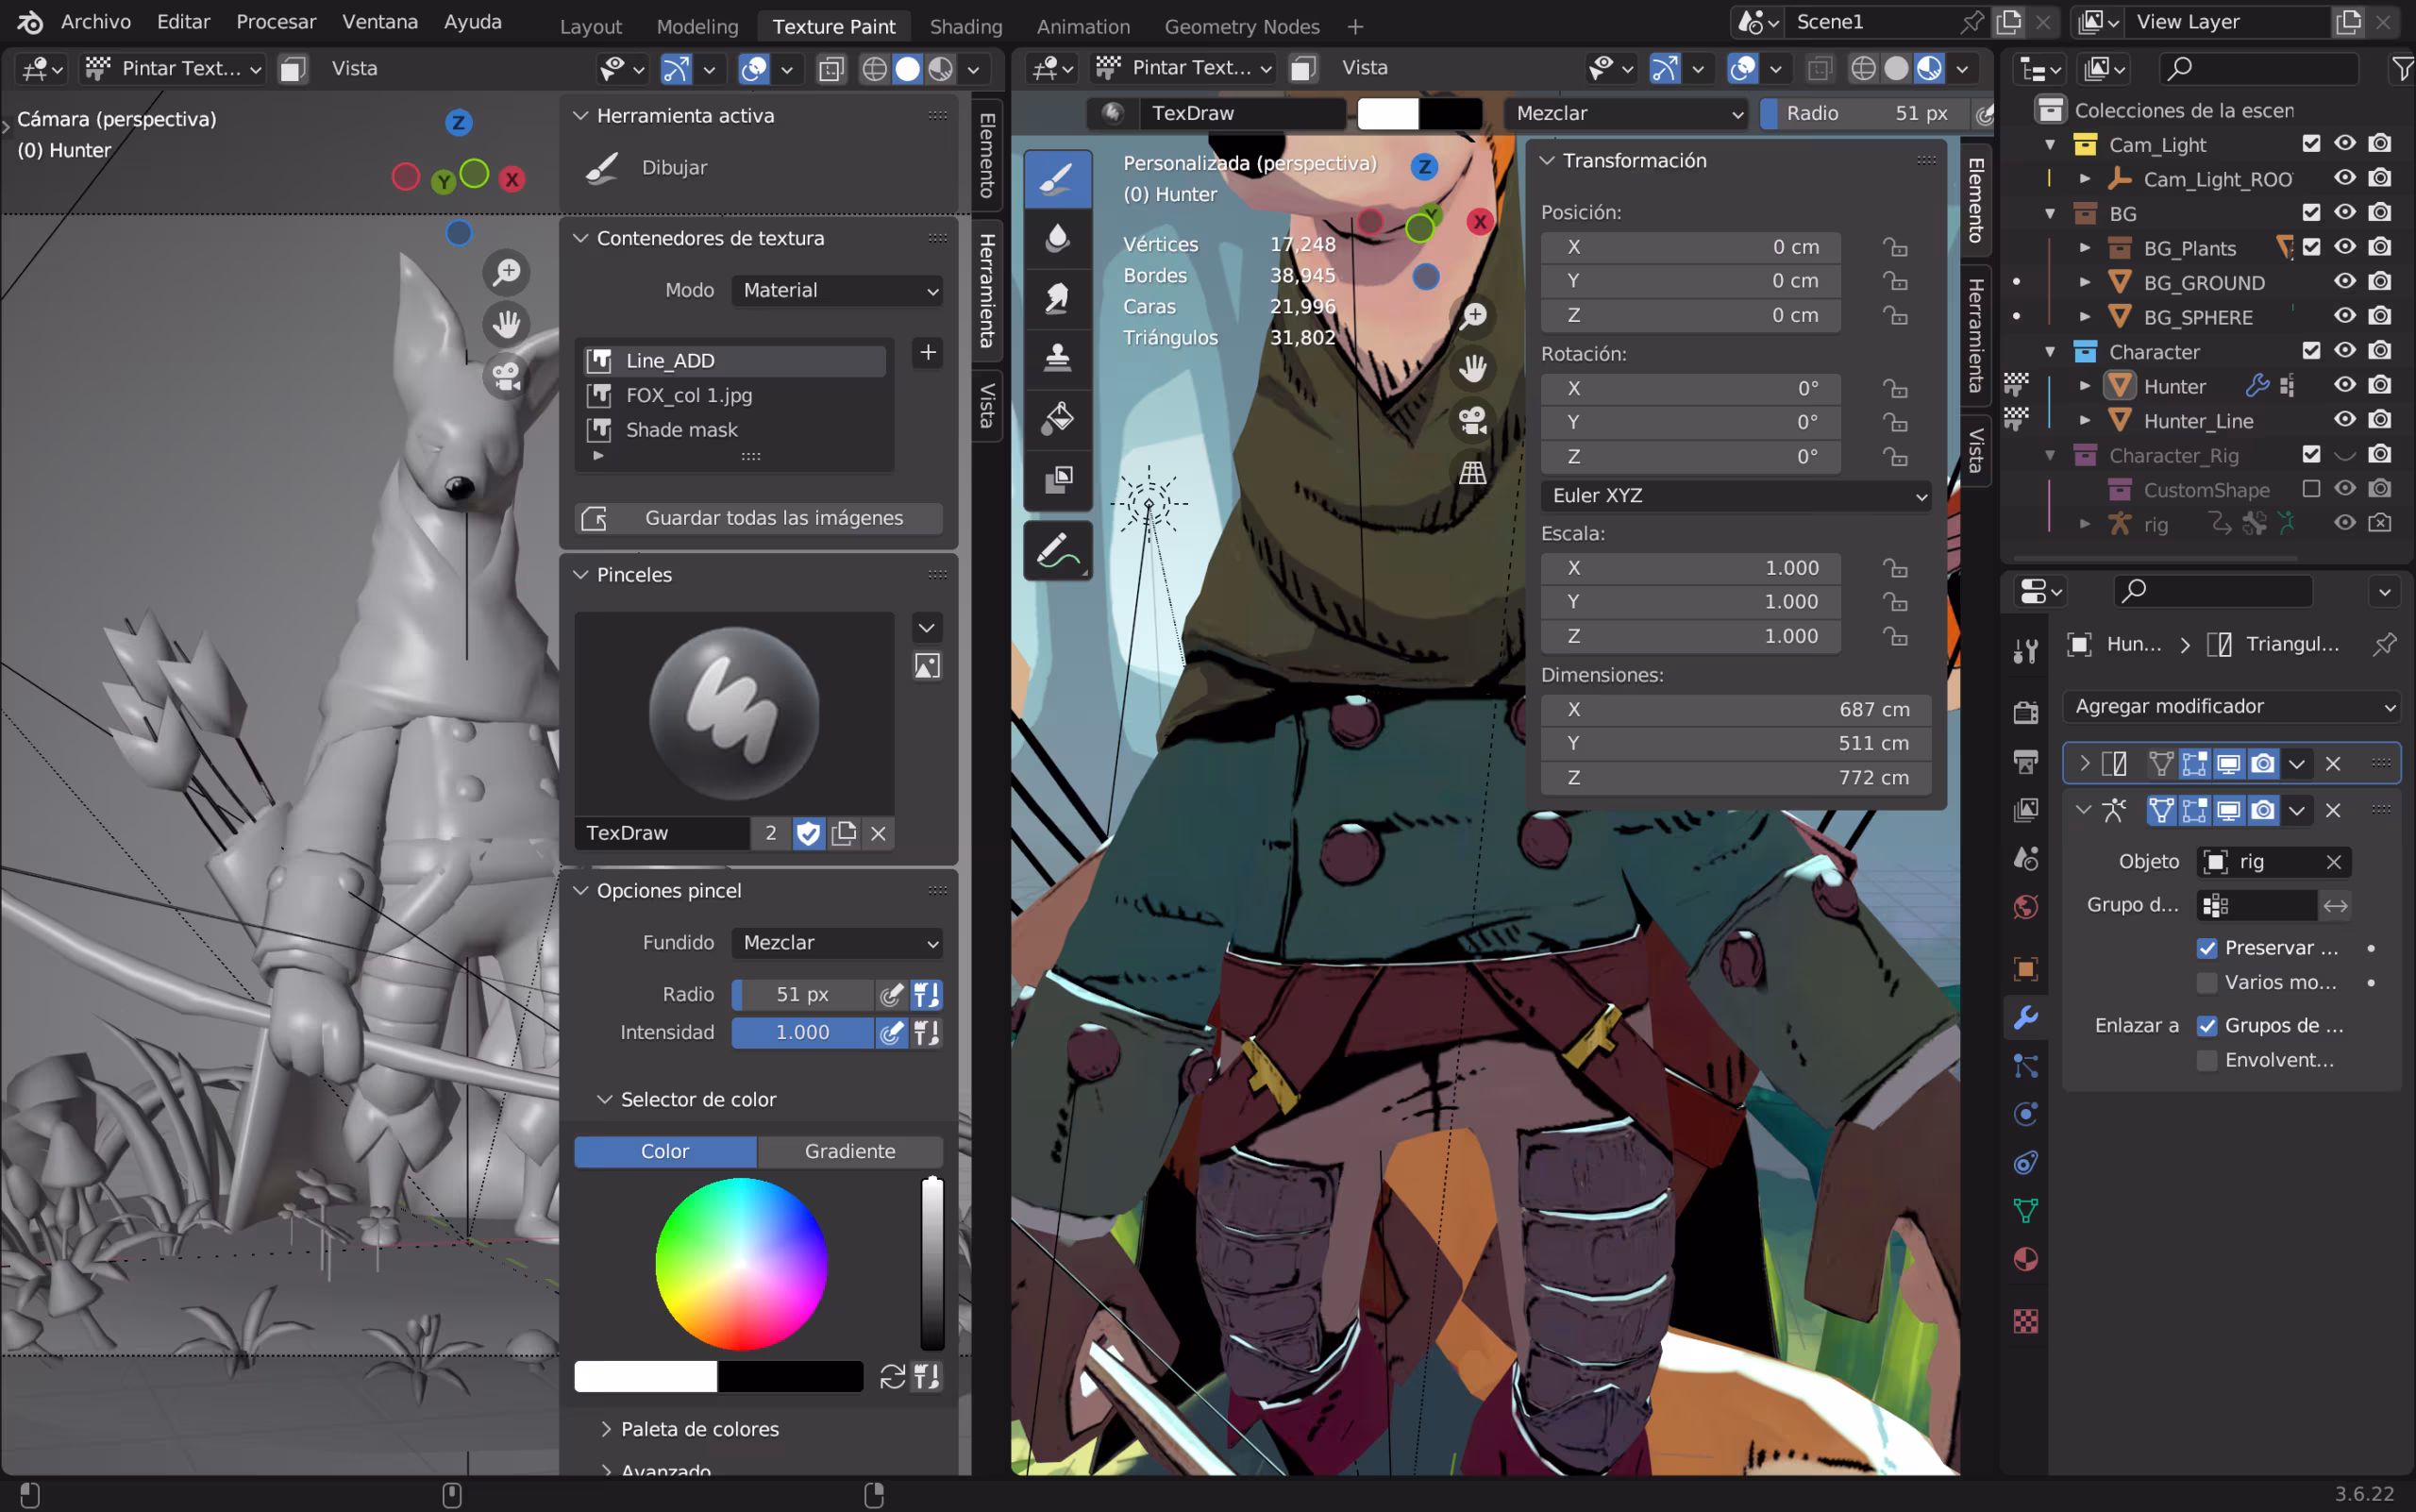Swap primary and secondary colors
Image resolution: width=2416 pixels, height=1512 pixels.
tap(892, 1377)
